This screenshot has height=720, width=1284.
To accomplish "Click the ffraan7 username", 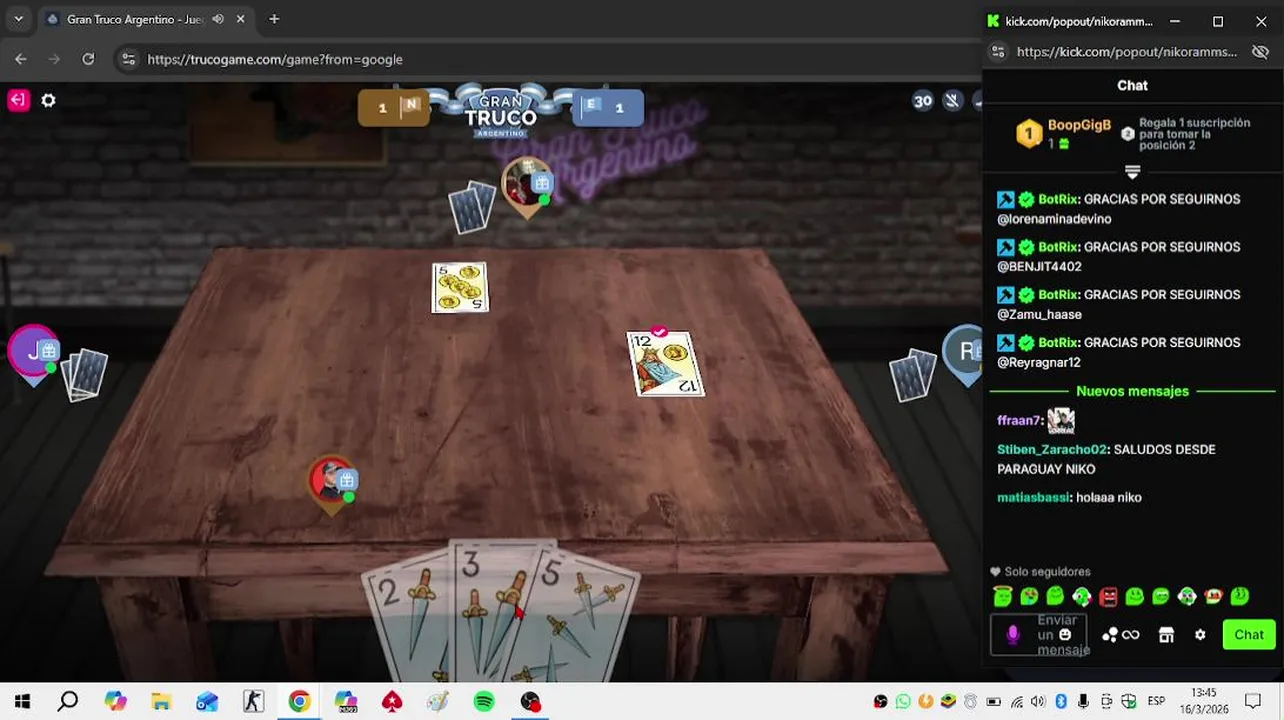I will point(1019,421).
